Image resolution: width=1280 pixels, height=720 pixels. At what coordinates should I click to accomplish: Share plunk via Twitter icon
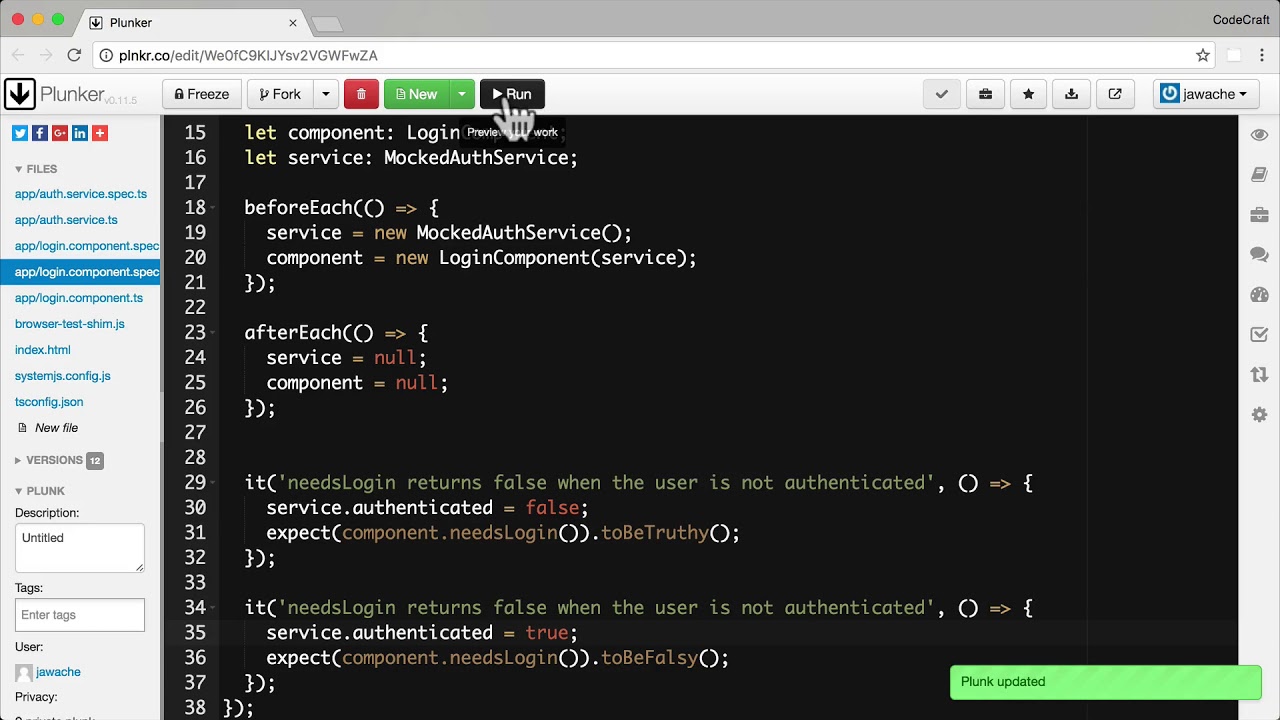point(20,133)
